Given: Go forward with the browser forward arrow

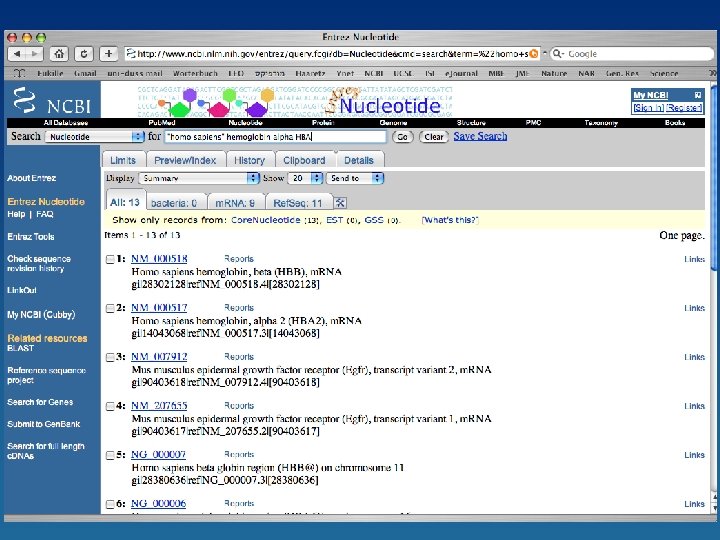Looking at the screenshot, I should point(34,54).
